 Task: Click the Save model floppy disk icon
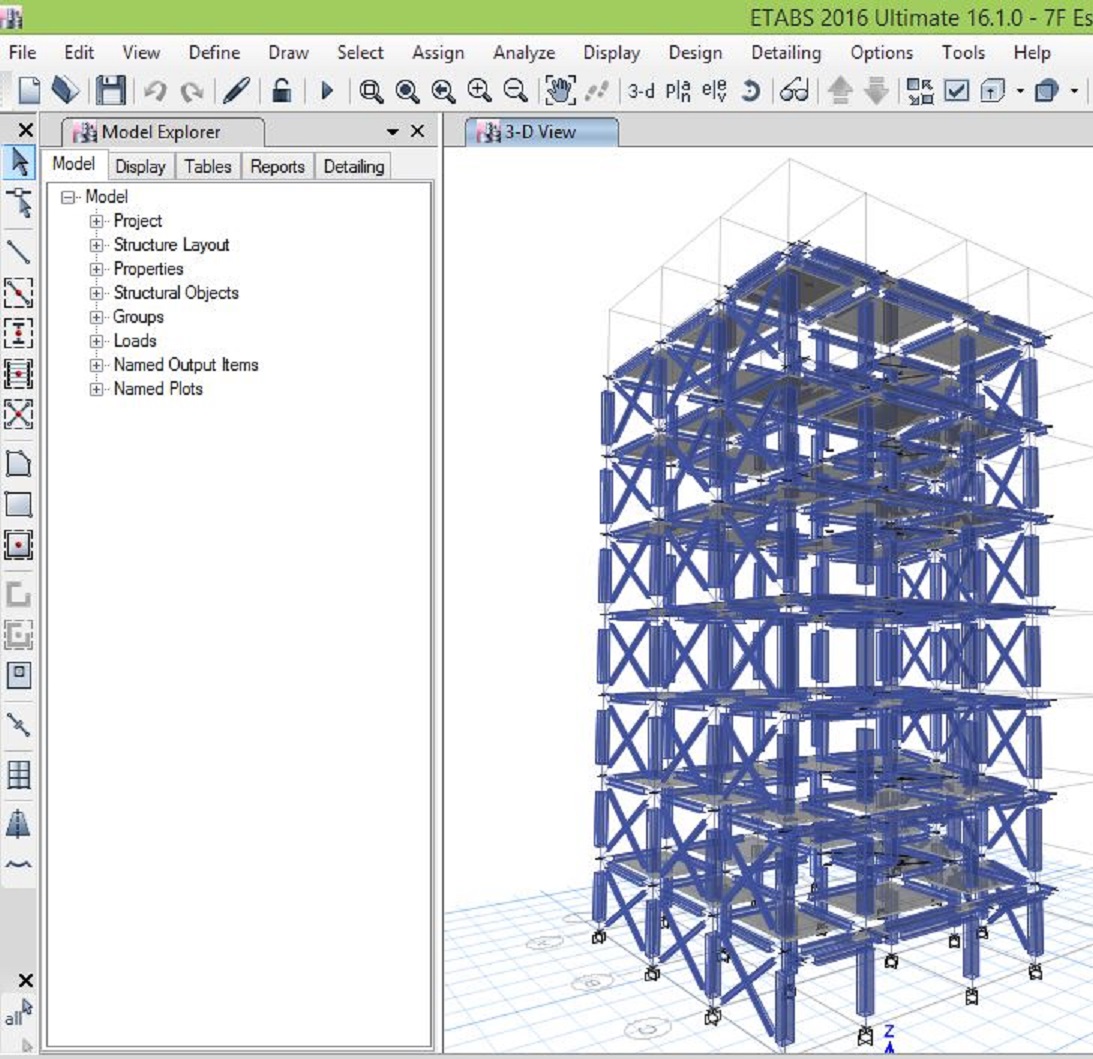pos(110,91)
